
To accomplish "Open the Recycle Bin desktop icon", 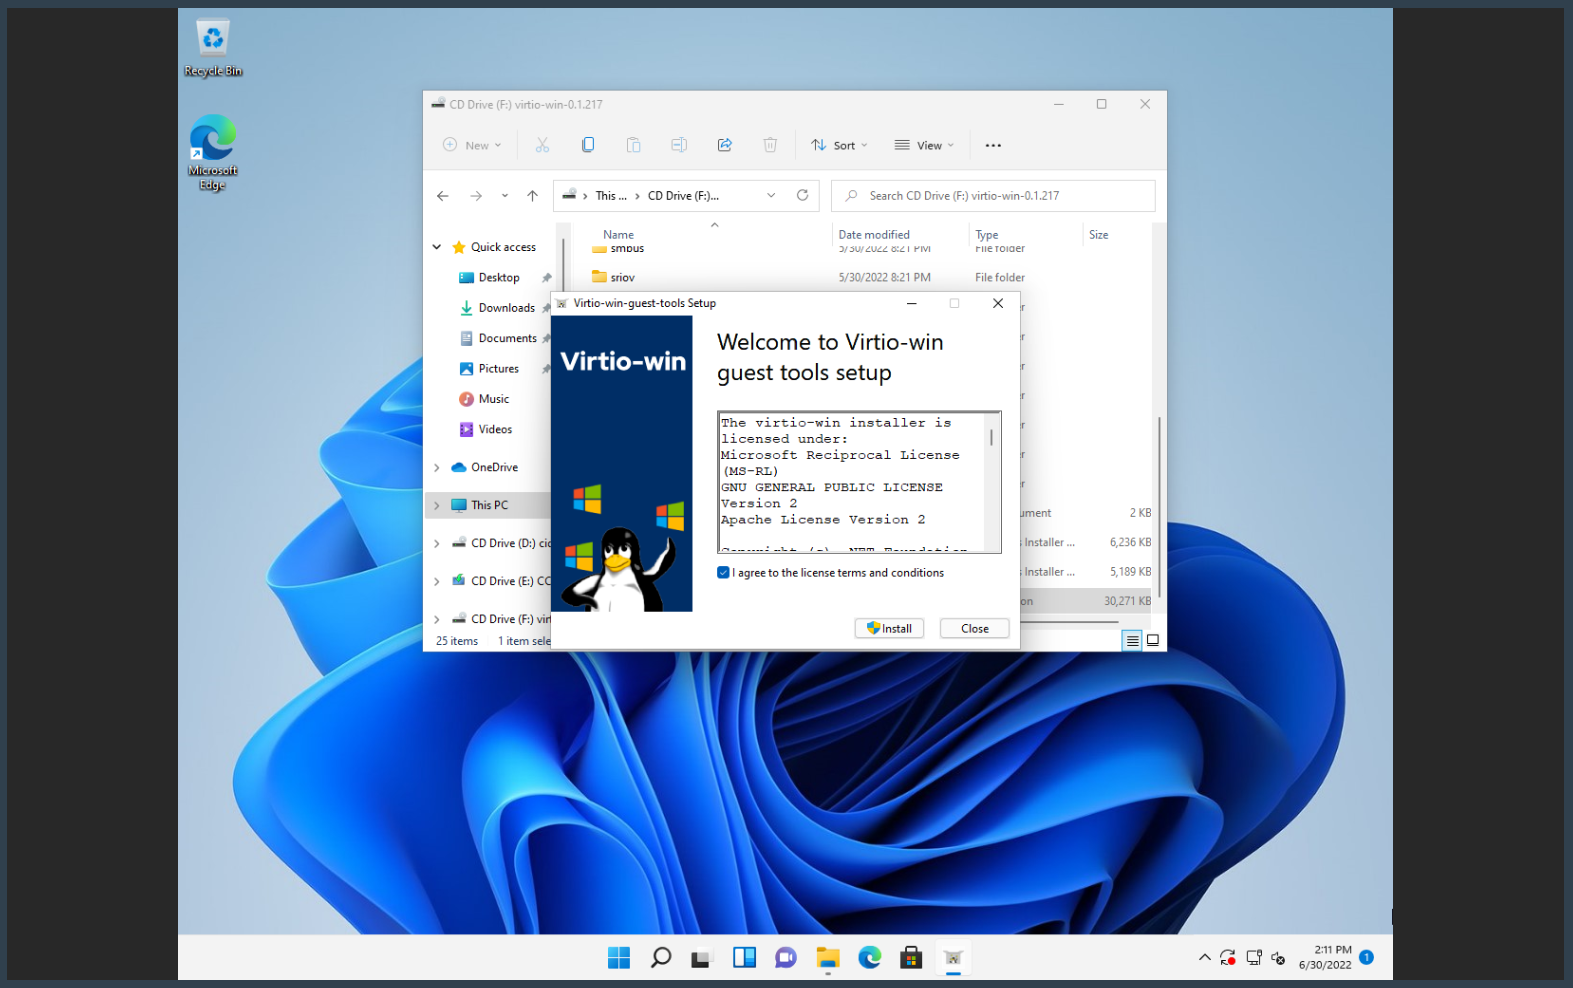I will [213, 48].
